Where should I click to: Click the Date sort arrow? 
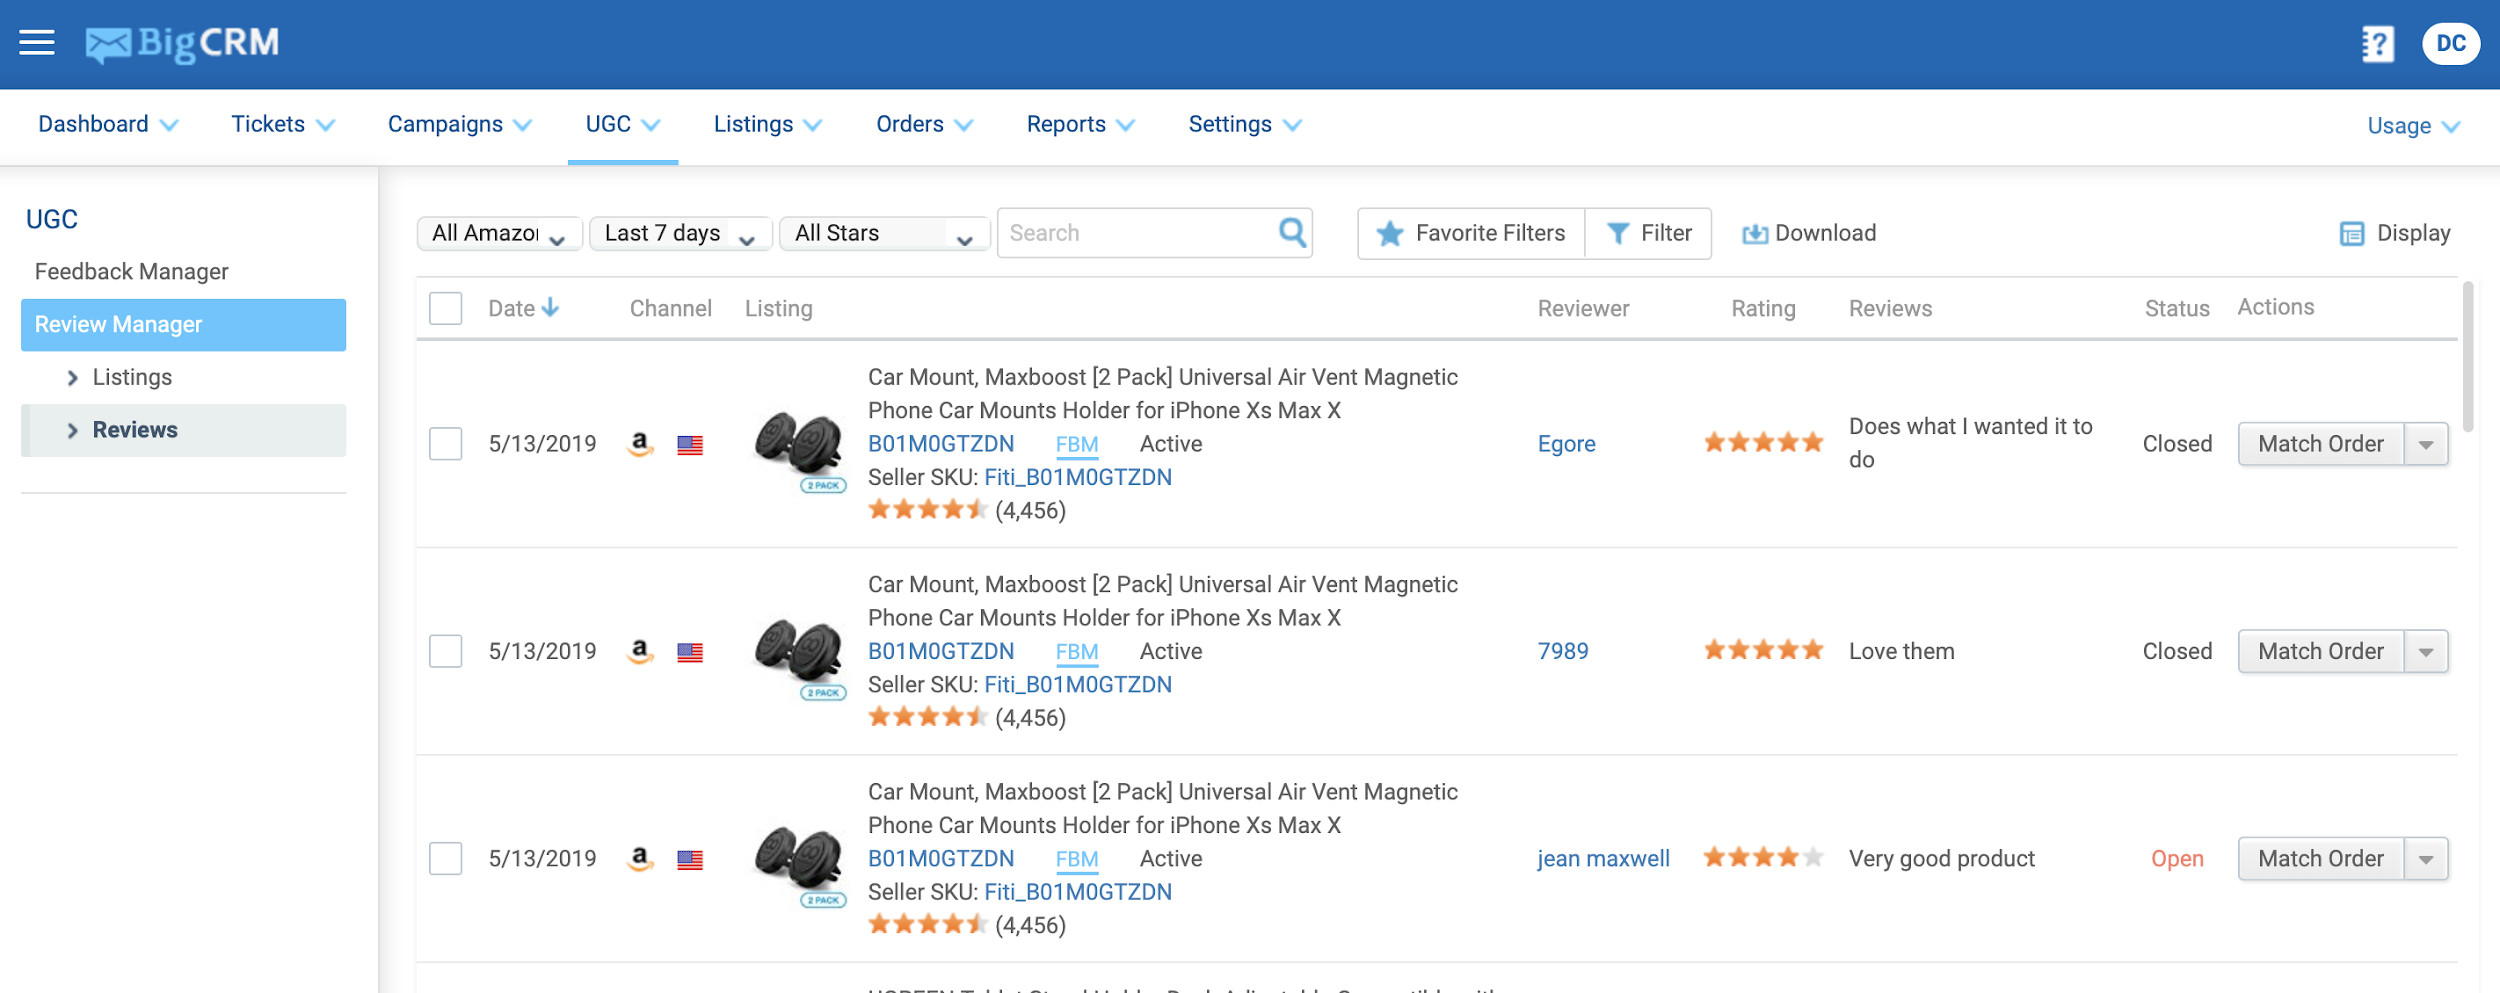coord(550,308)
